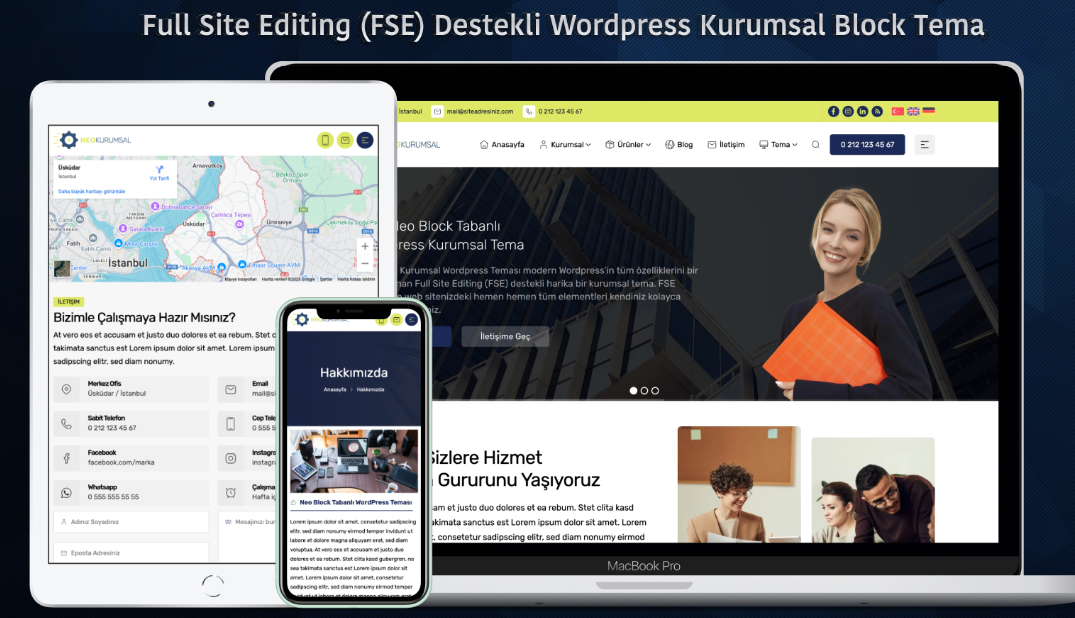Expand the Kurumsal dropdown menu
The width and height of the screenshot is (1075, 618).
[x=565, y=145]
